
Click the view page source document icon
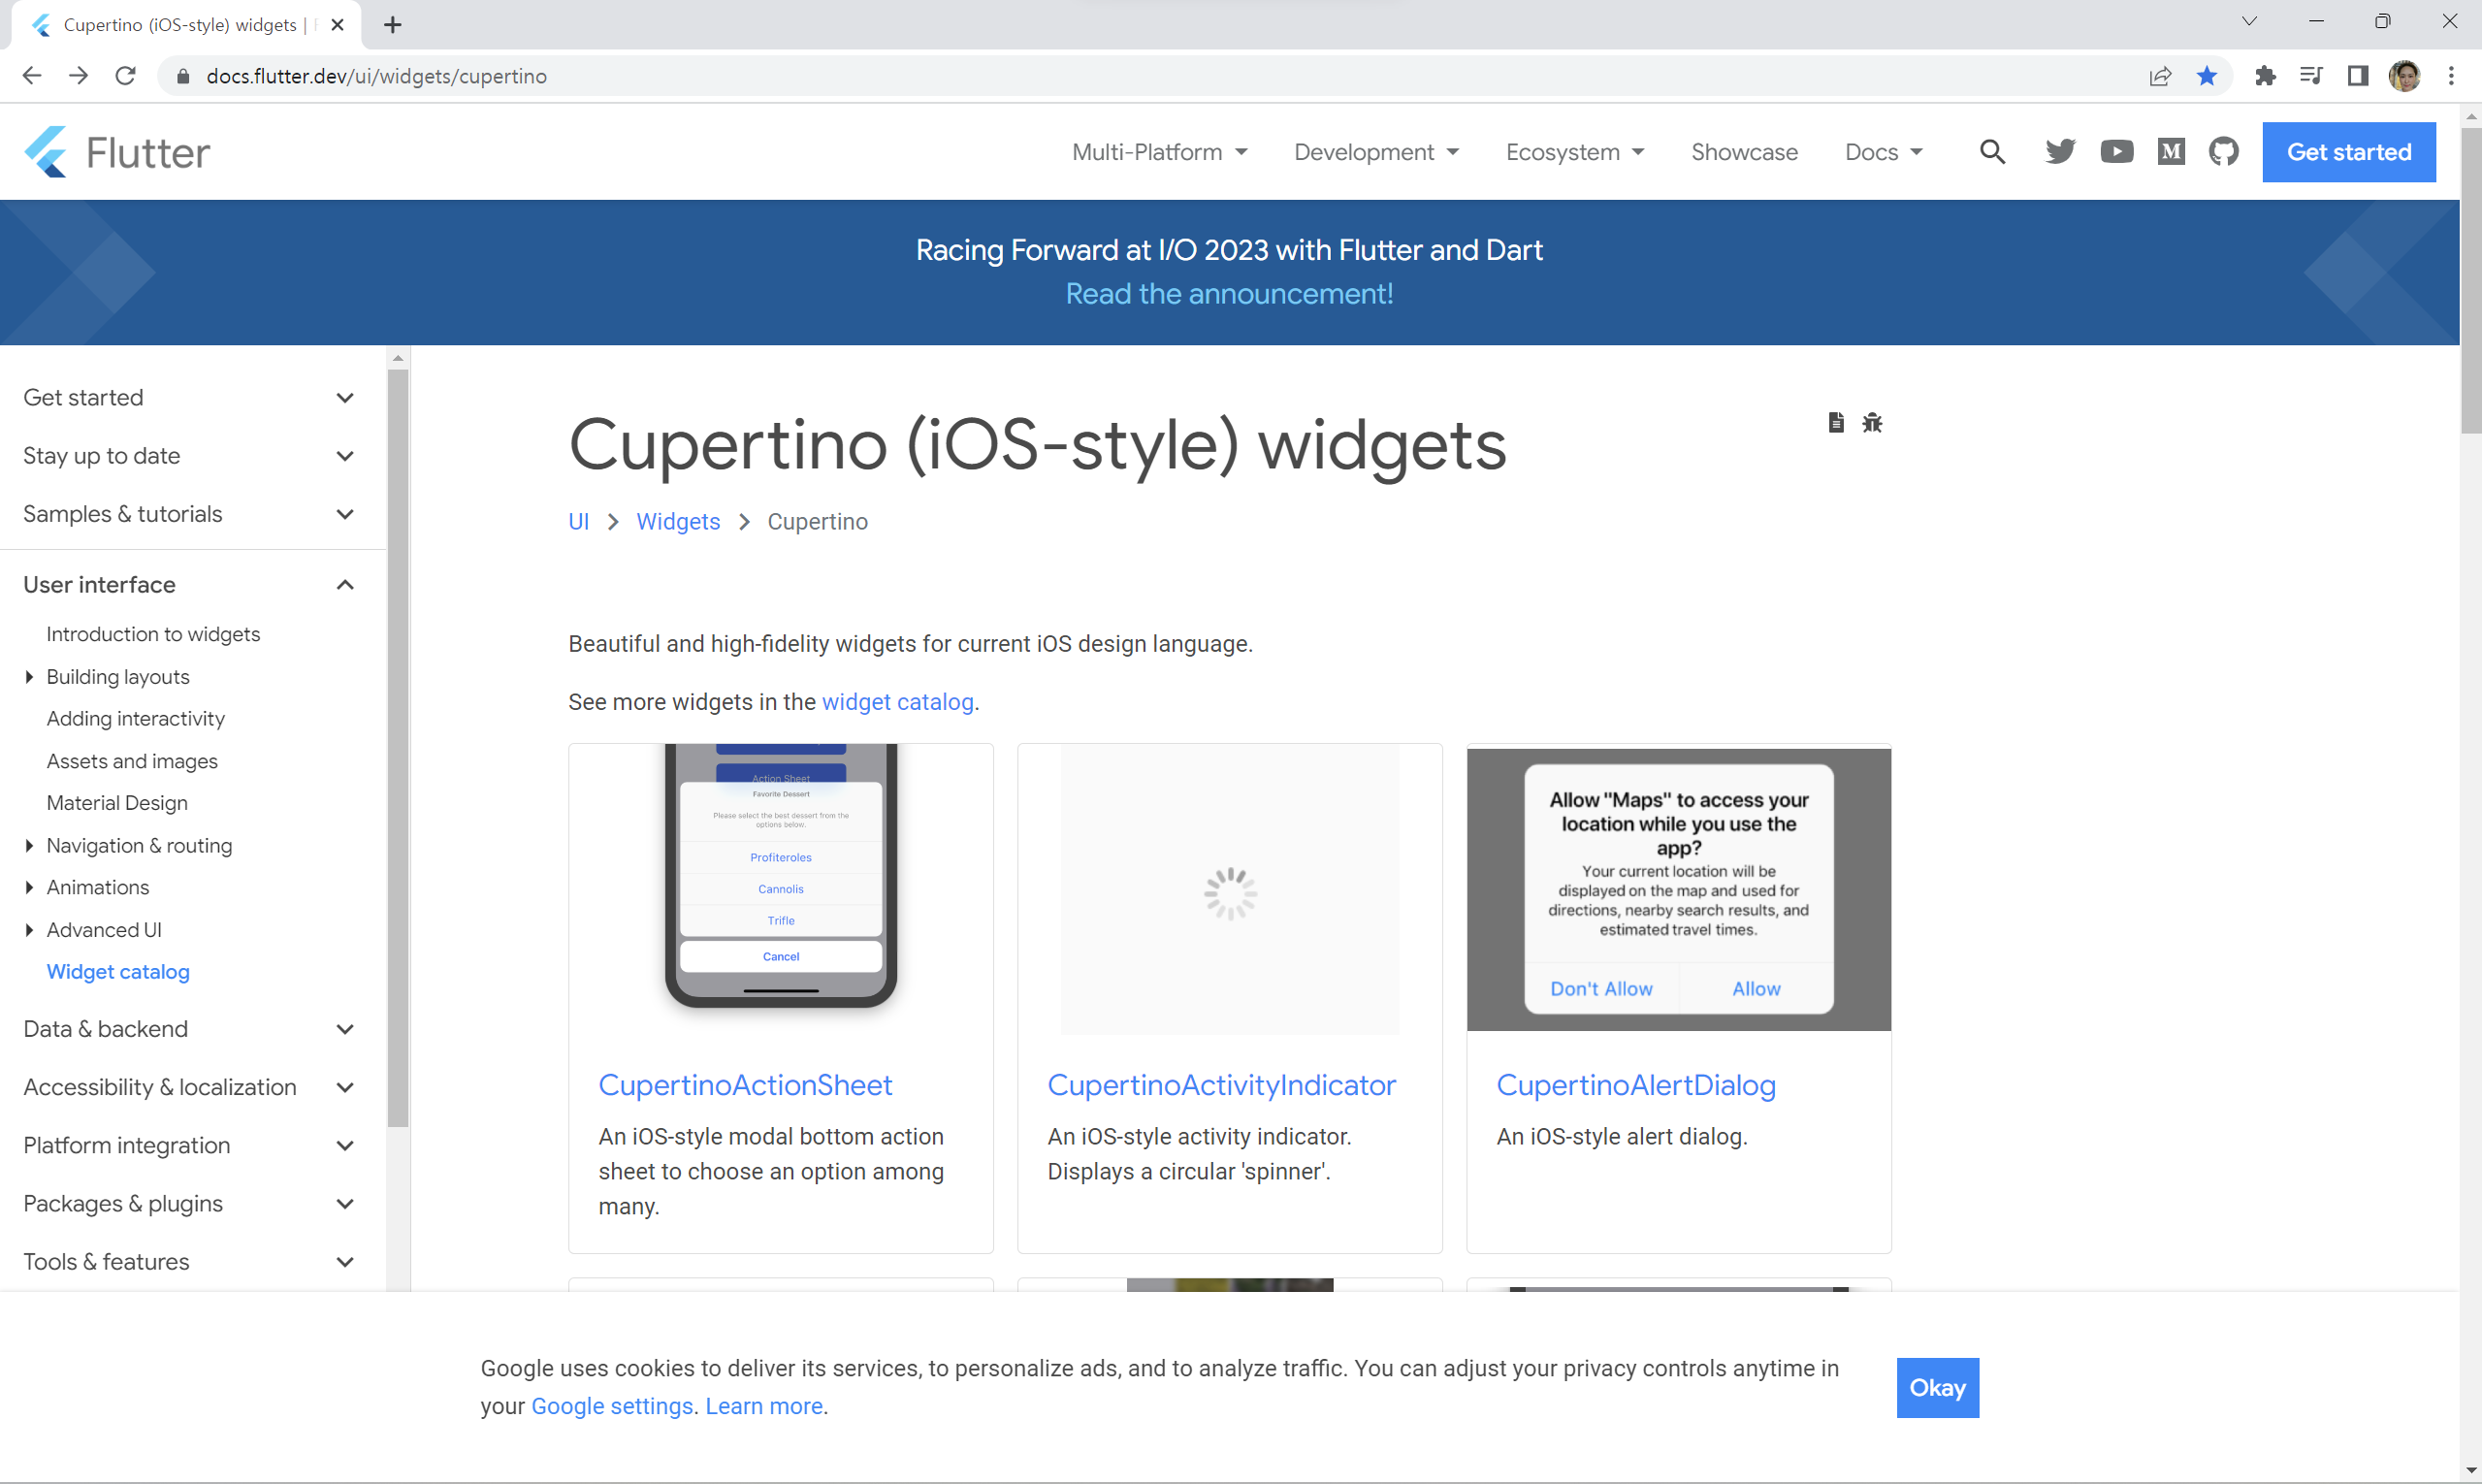[1836, 422]
